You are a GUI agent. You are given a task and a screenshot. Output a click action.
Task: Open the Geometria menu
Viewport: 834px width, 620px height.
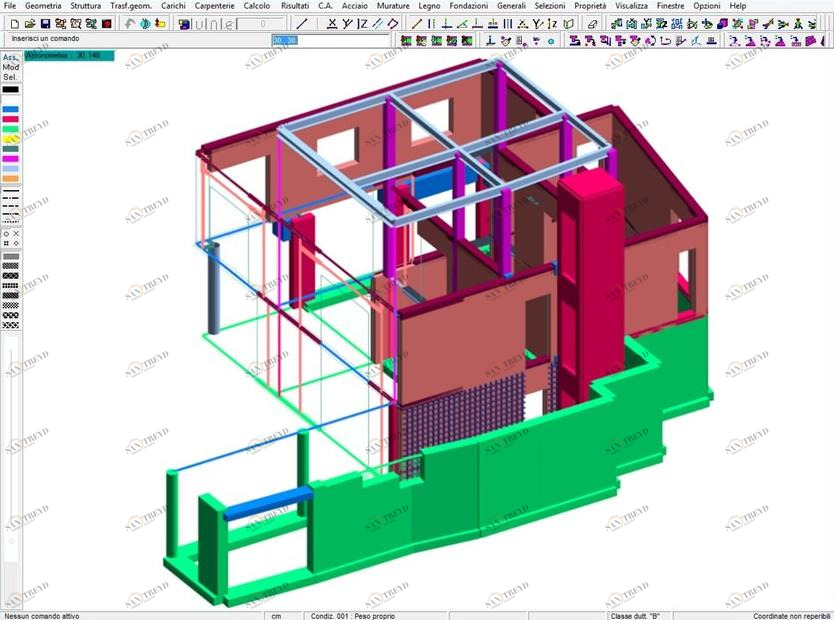coord(43,6)
